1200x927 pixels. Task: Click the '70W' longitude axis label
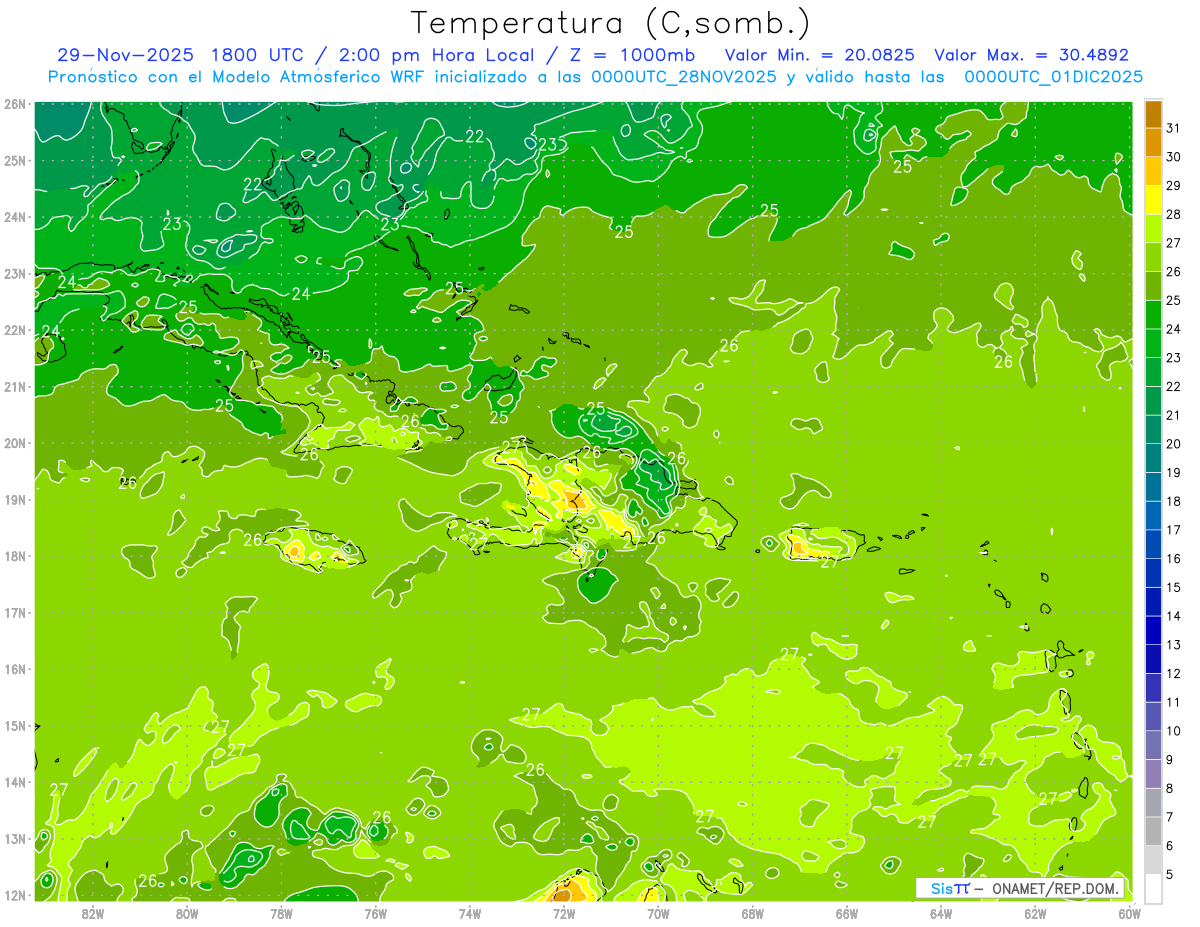tap(658, 913)
